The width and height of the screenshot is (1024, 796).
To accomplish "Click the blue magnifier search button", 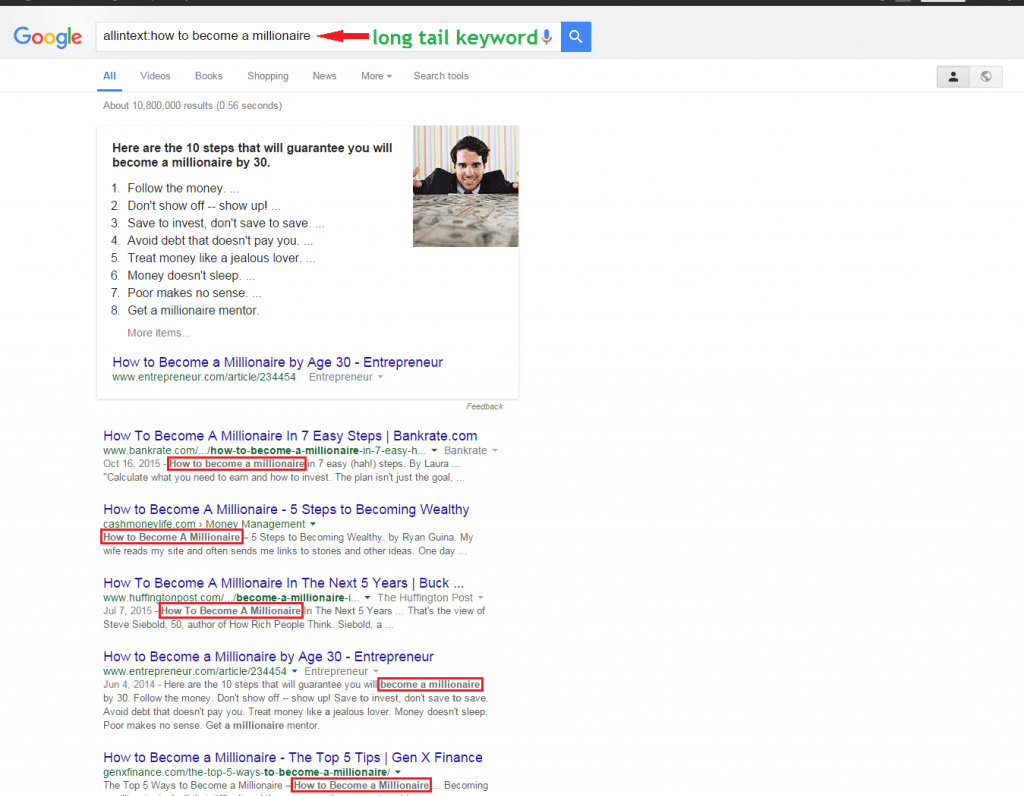I will click(575, 37).
